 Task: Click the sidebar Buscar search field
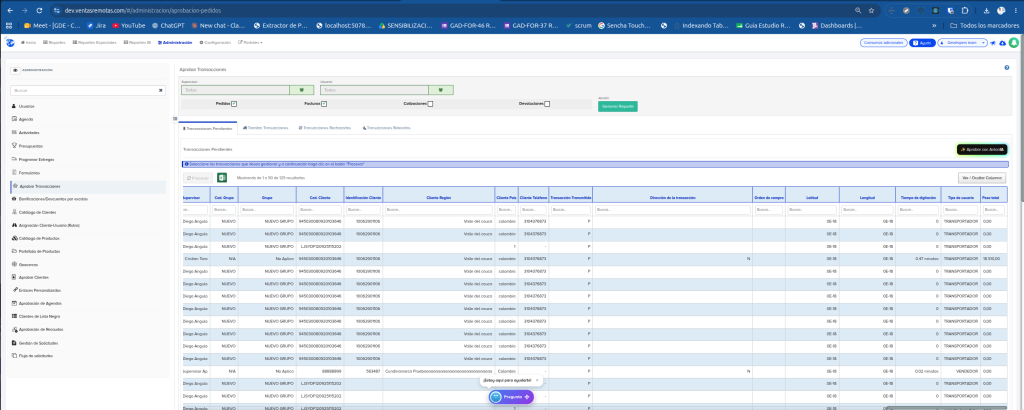pos(84,90)
